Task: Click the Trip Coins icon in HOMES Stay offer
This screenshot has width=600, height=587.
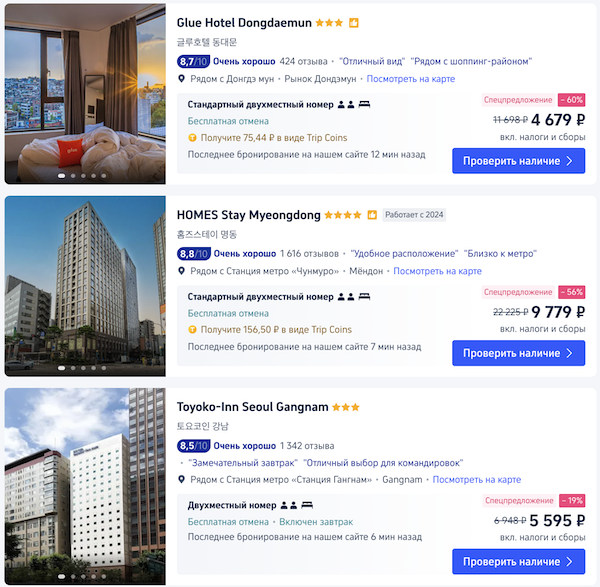Action: point(192,330)
